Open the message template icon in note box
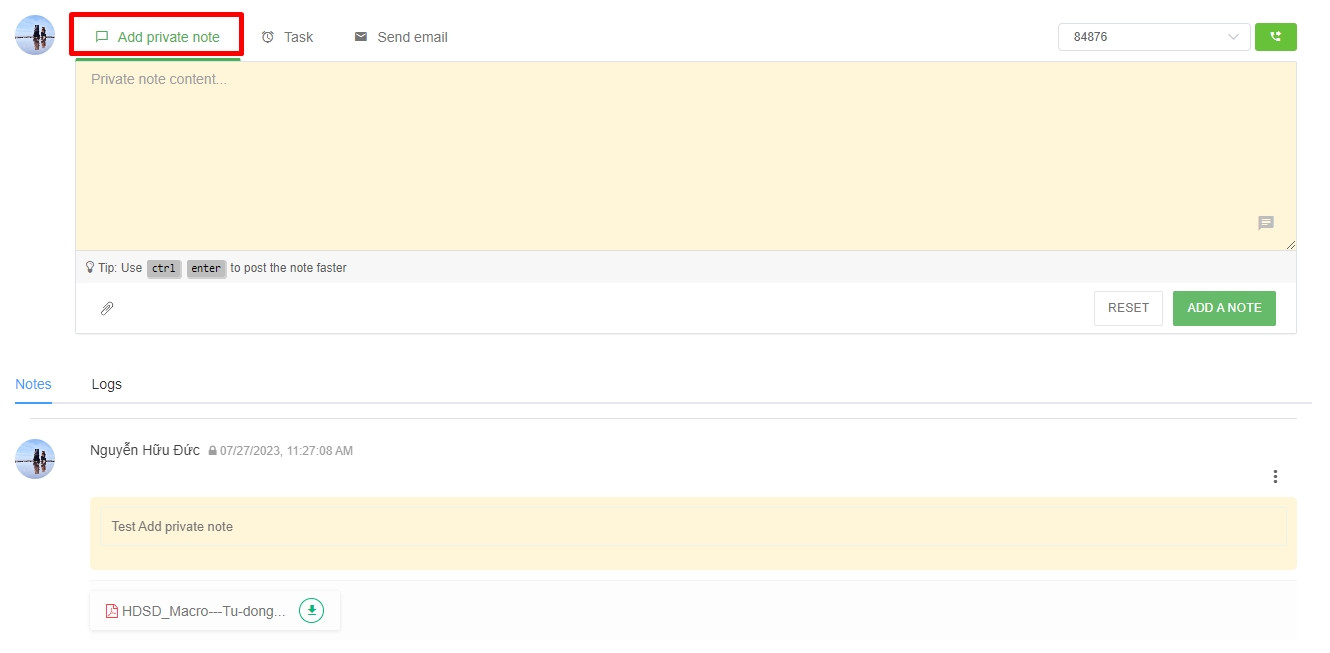Screen dimensions: 1330x653 click(1265, 223)
